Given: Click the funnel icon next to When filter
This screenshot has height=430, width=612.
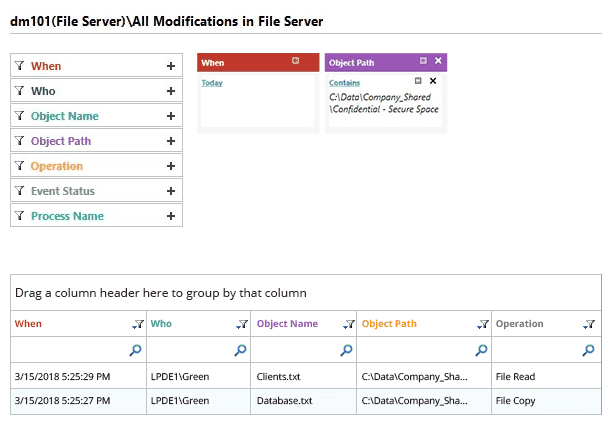Looking at the screenshot, I should [19, 66].
